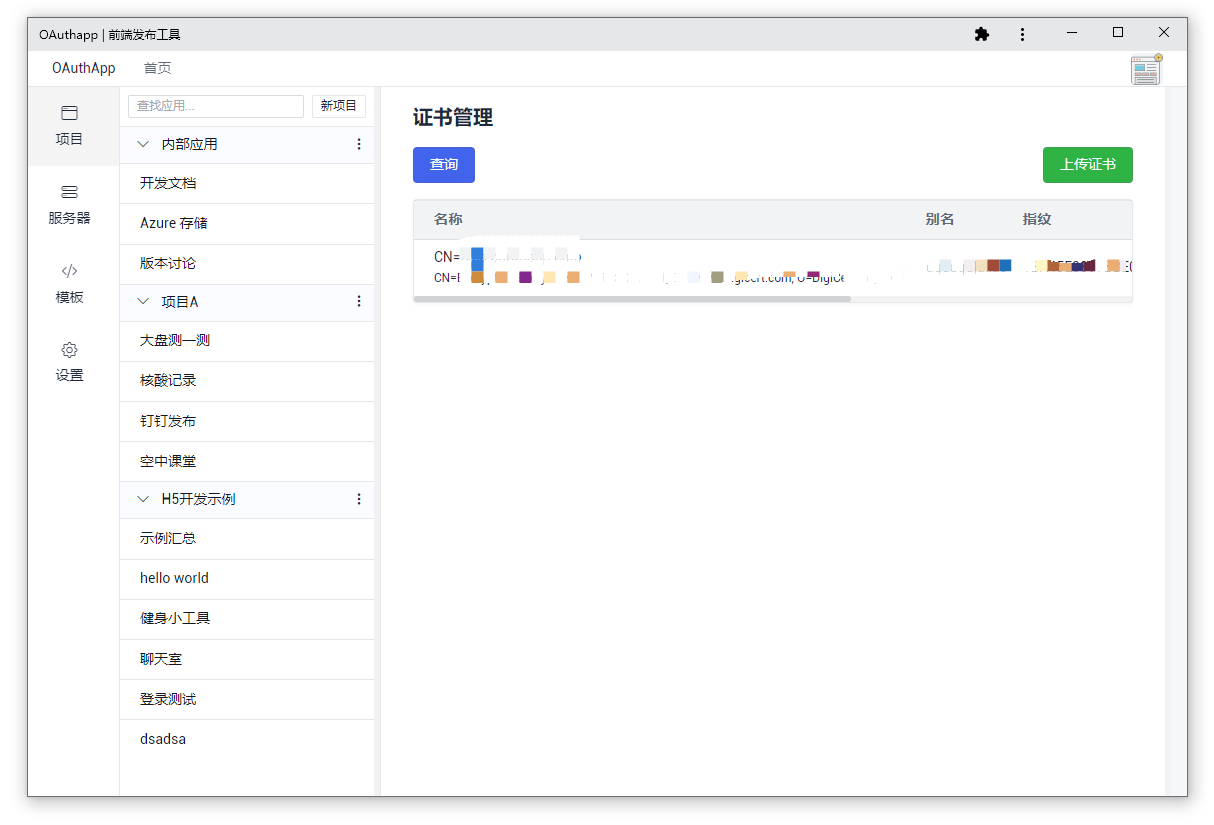Upload a certificate via 上传证书
Viewport: 1214px width, 825px height.
[x=1088, y=165]
